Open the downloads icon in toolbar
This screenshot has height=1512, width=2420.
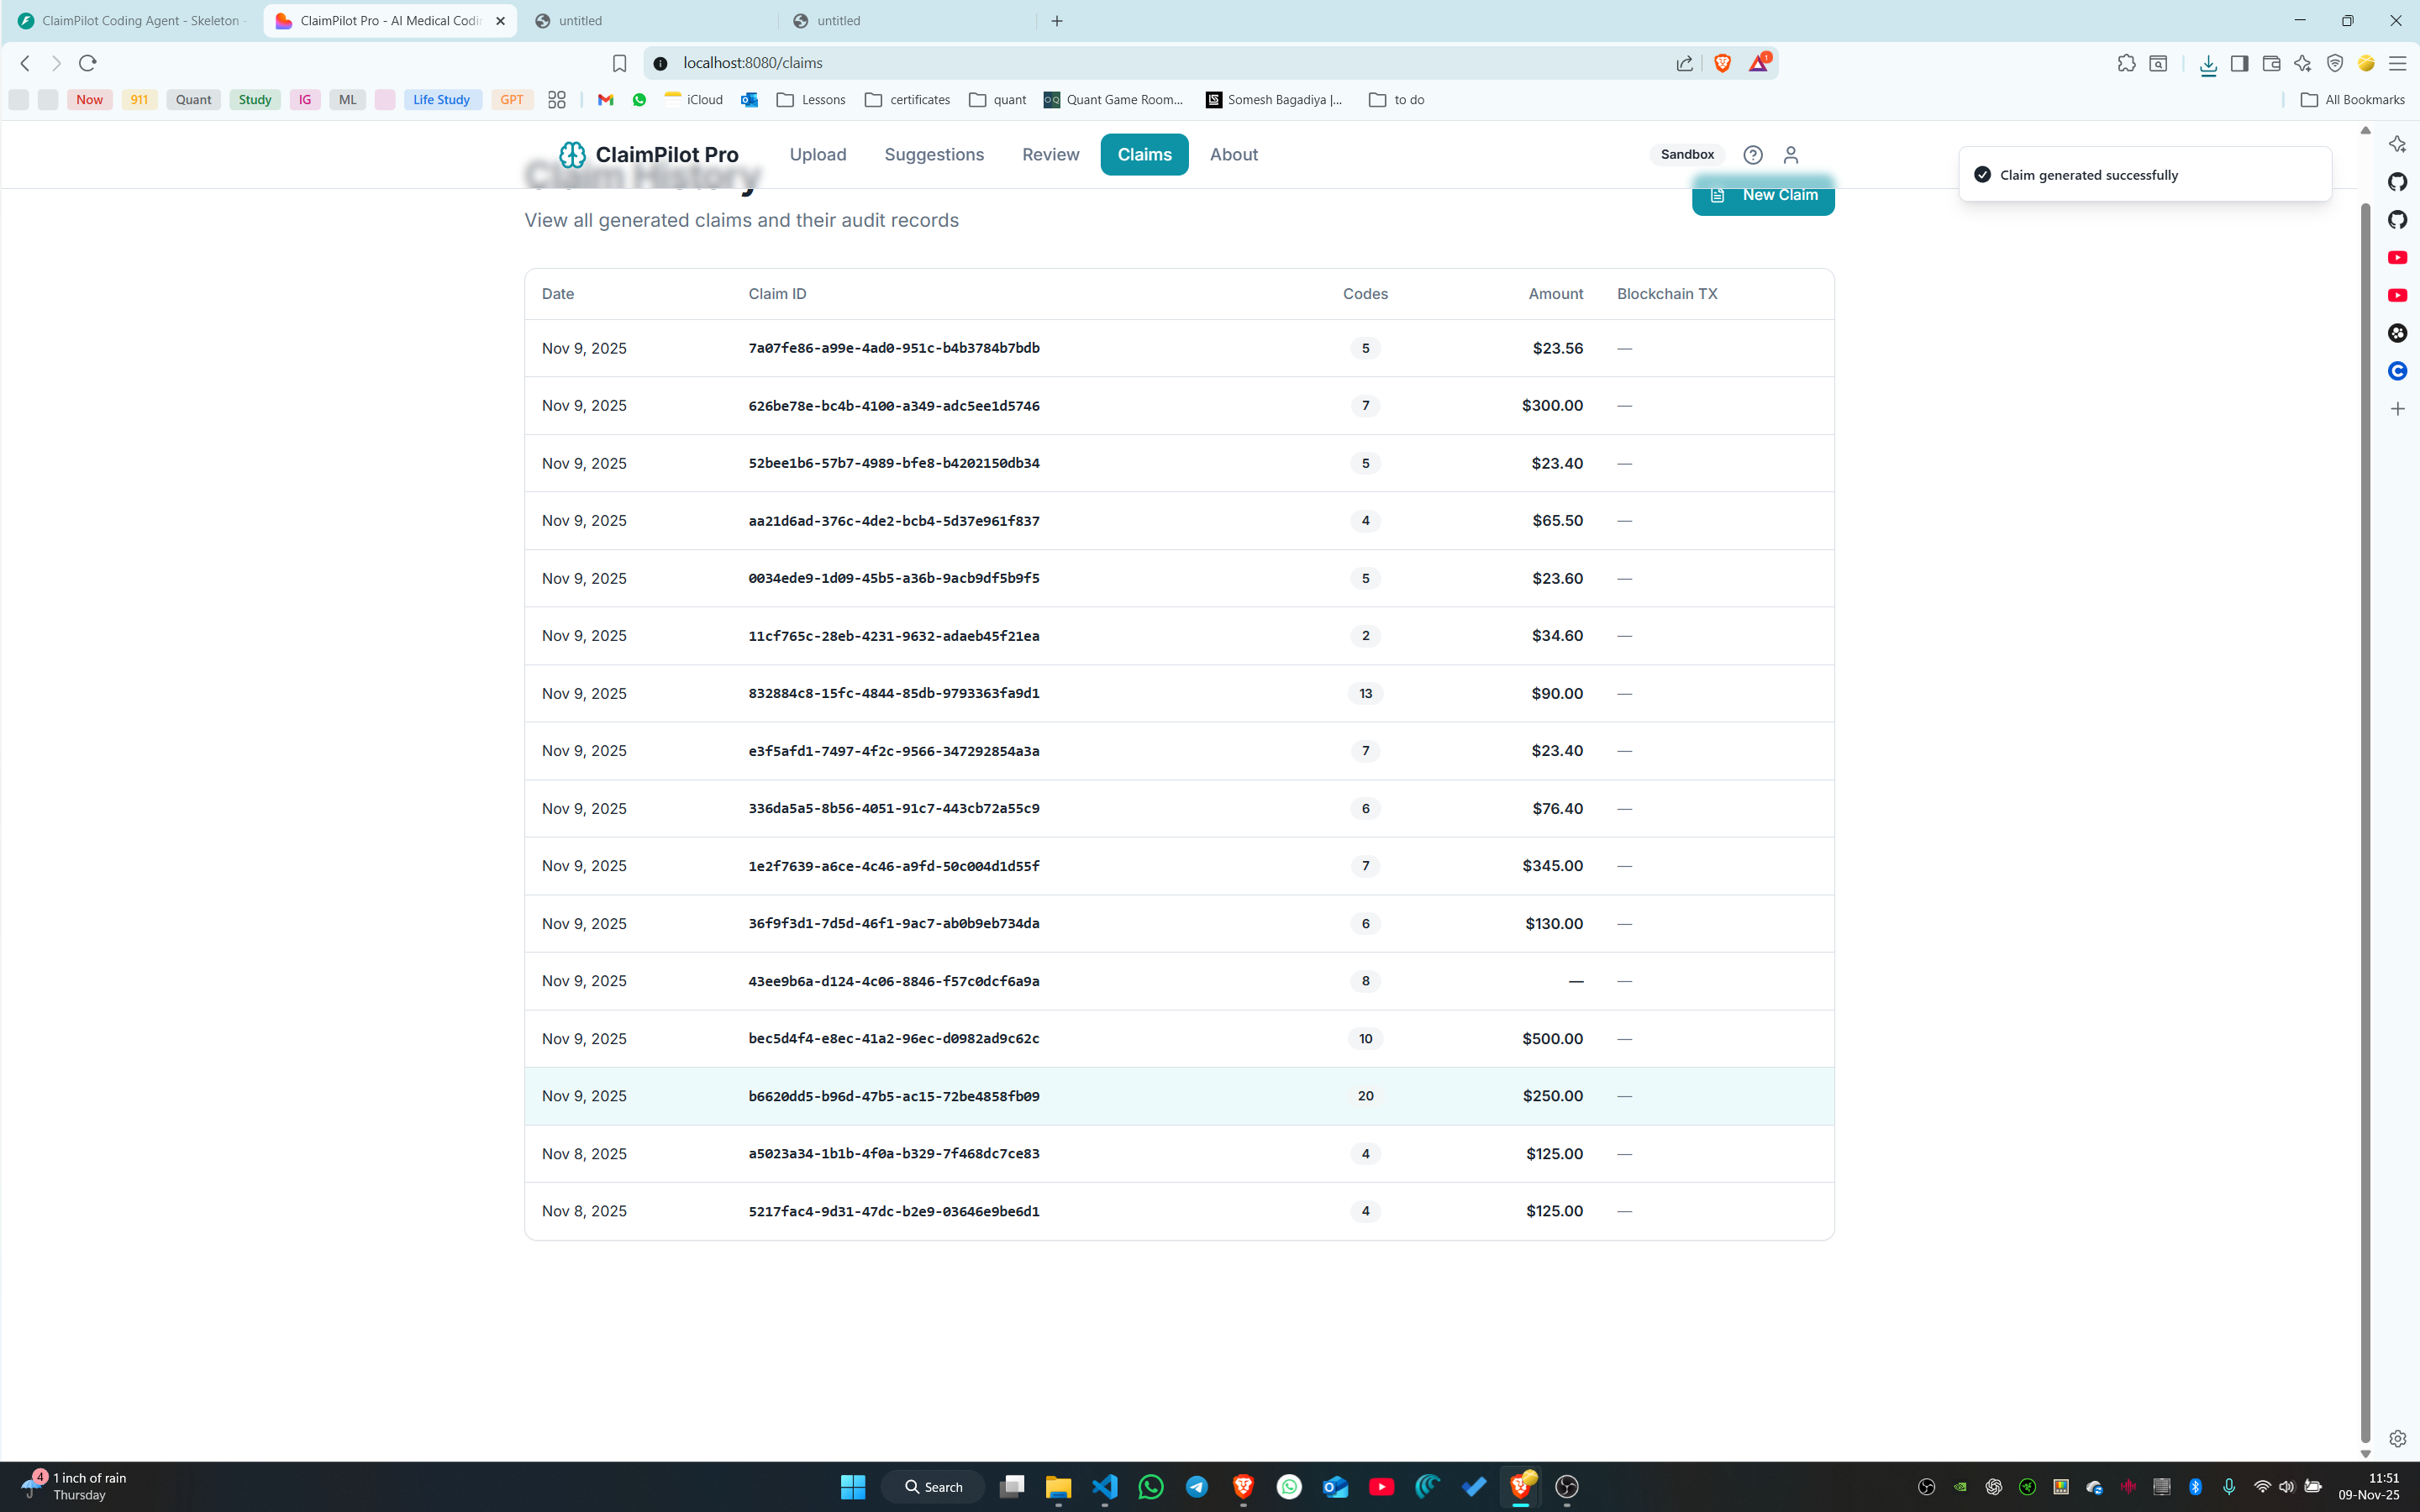click(2208, 63)
